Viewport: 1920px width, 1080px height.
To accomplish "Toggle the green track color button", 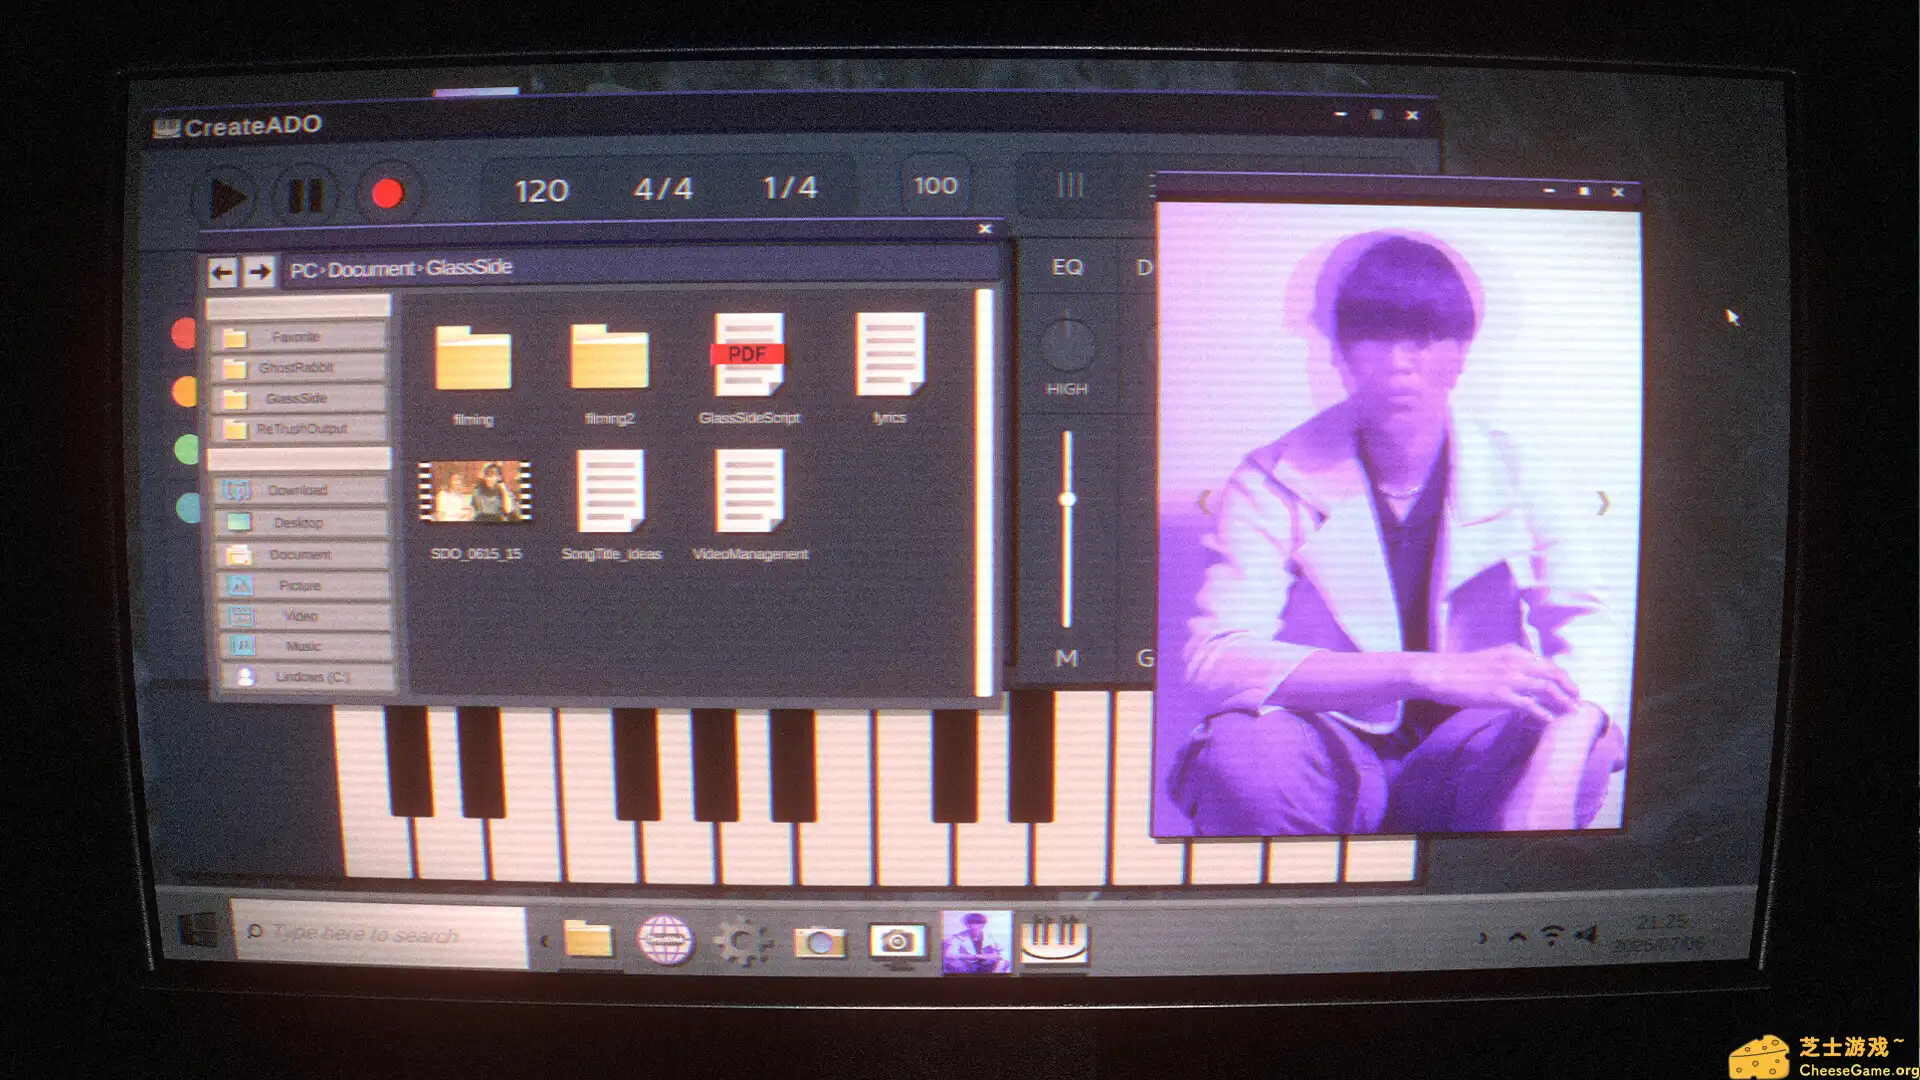I will click(x=187, y=449).
